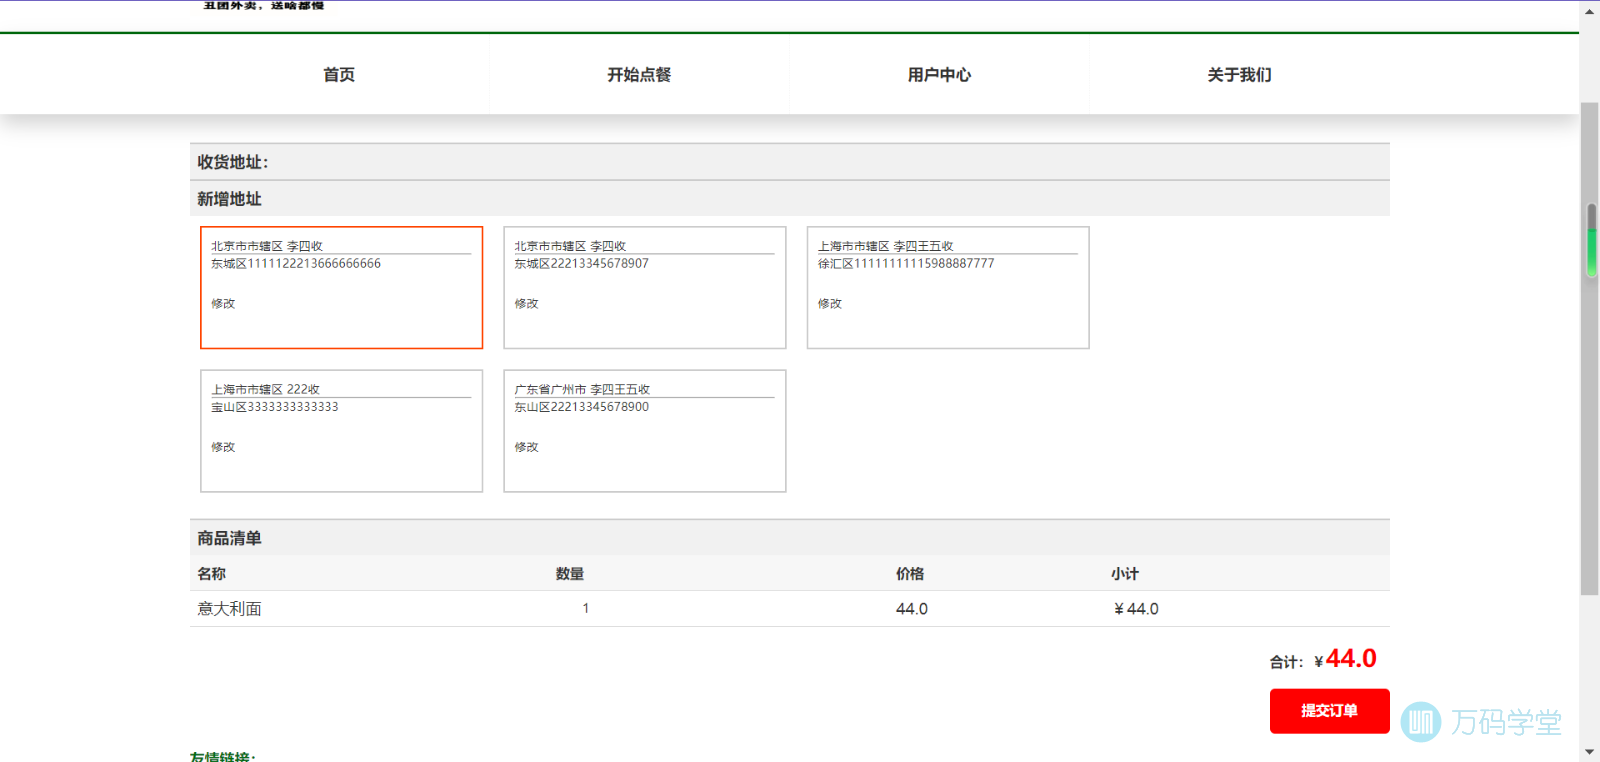Click the 上海市市辖区 李四王五收 address title

886,246
